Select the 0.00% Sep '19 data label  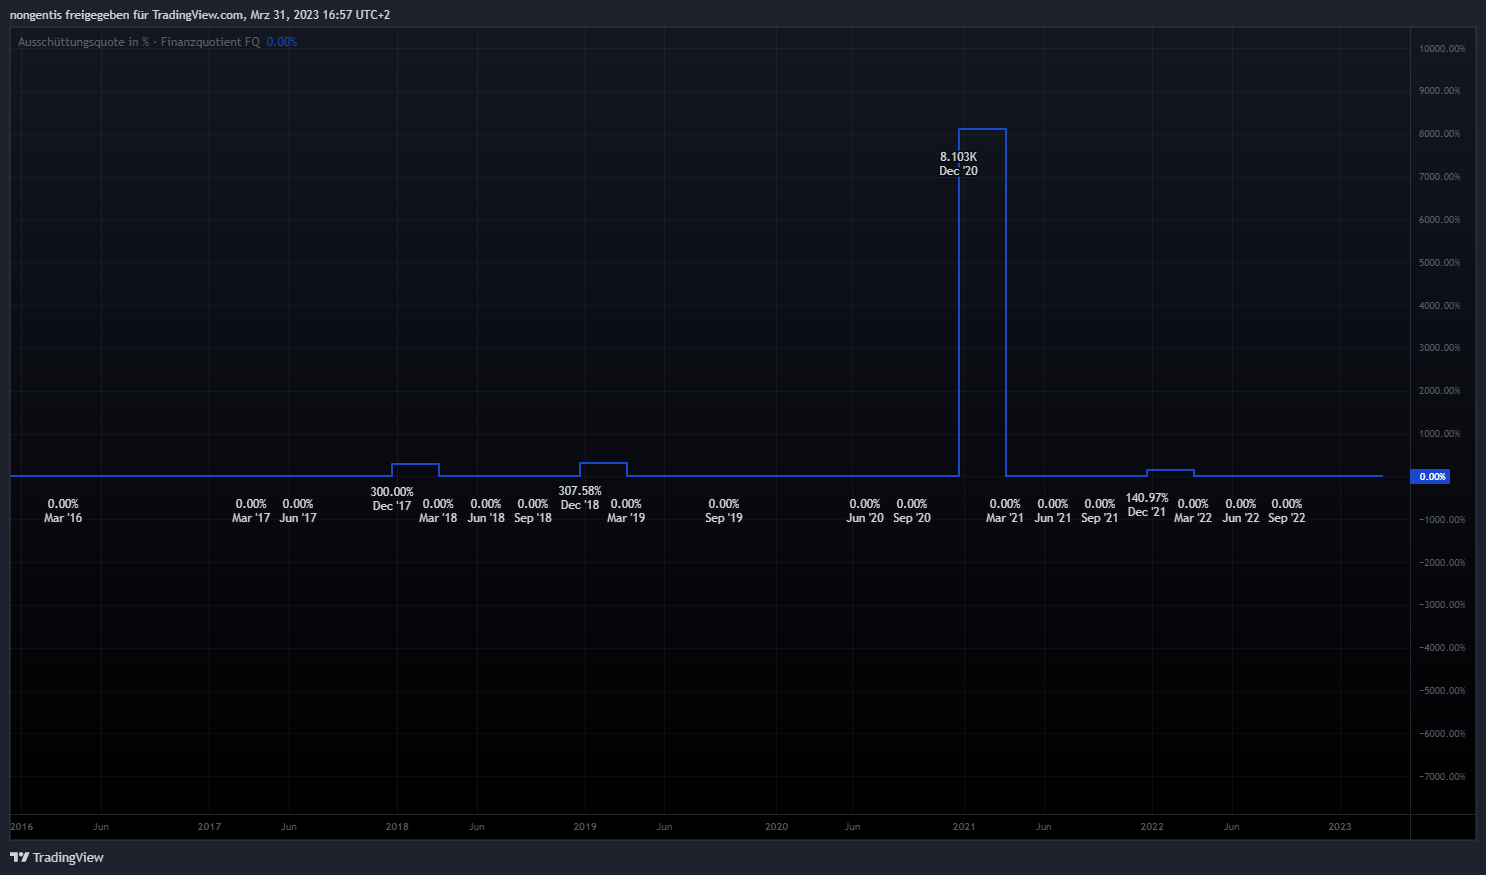tap(723, 511)
